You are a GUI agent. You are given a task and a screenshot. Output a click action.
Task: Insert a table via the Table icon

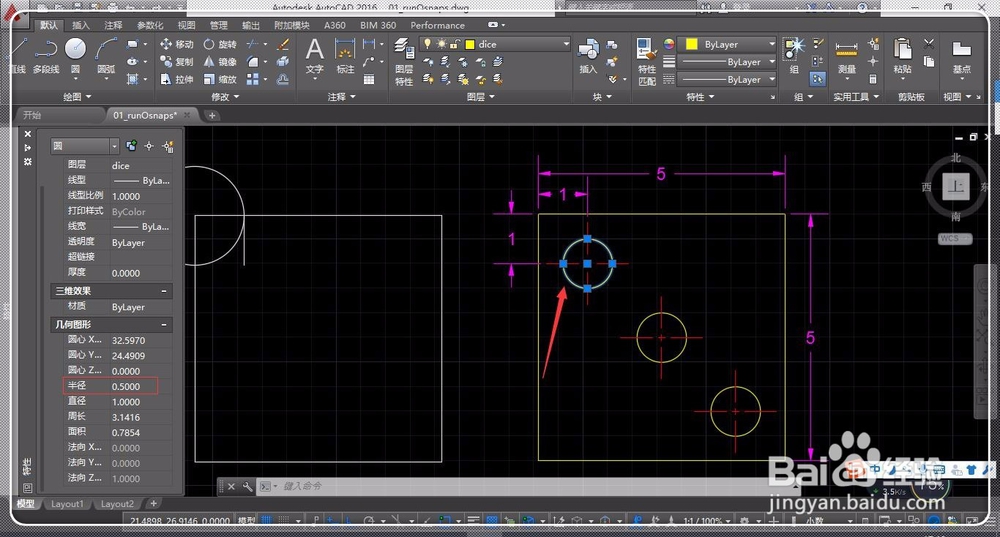369,80
